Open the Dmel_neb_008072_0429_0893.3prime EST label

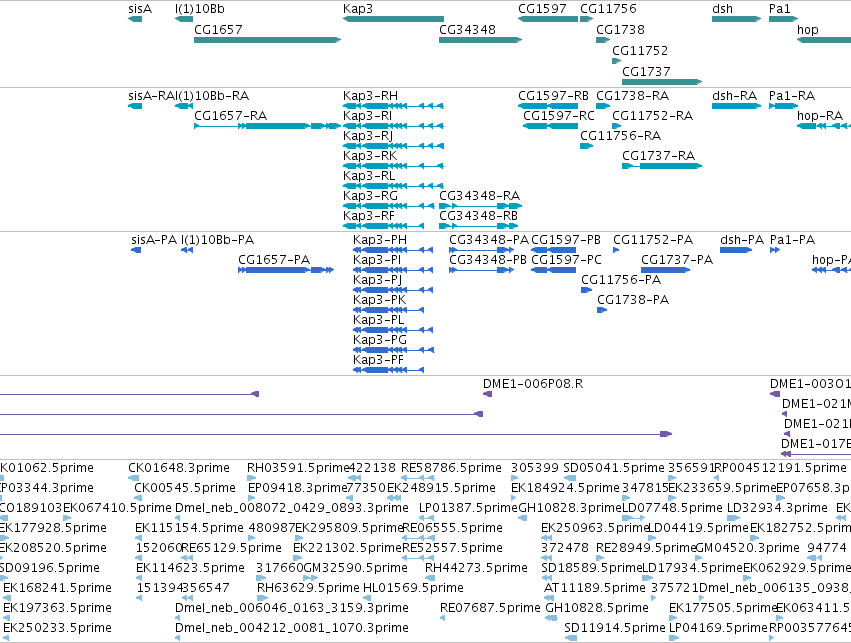point(292,508)
